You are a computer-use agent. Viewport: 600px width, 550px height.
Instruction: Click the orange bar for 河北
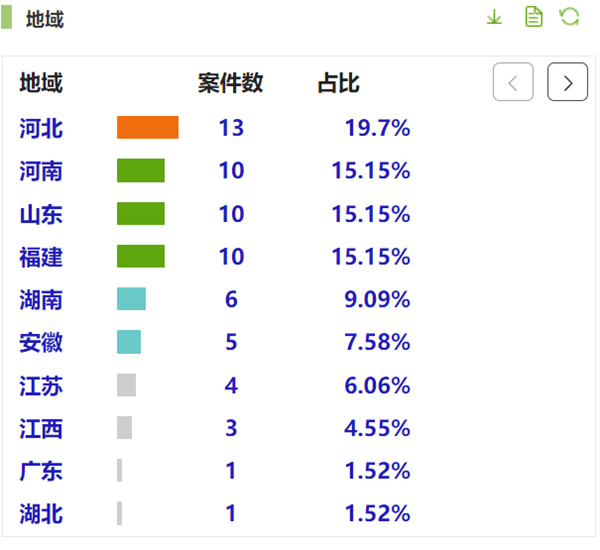click(x=147, y=128)
